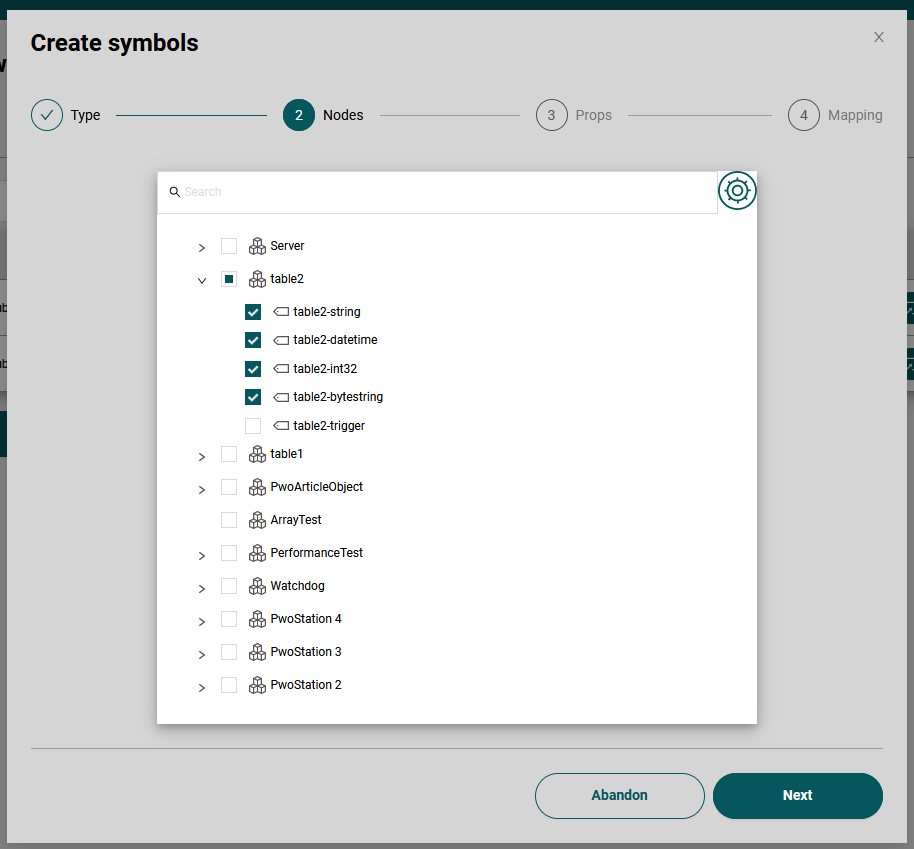The image size is (914, 849).
Task: Tick the PwoArticleObject checkbox
Action: (229, 487)
